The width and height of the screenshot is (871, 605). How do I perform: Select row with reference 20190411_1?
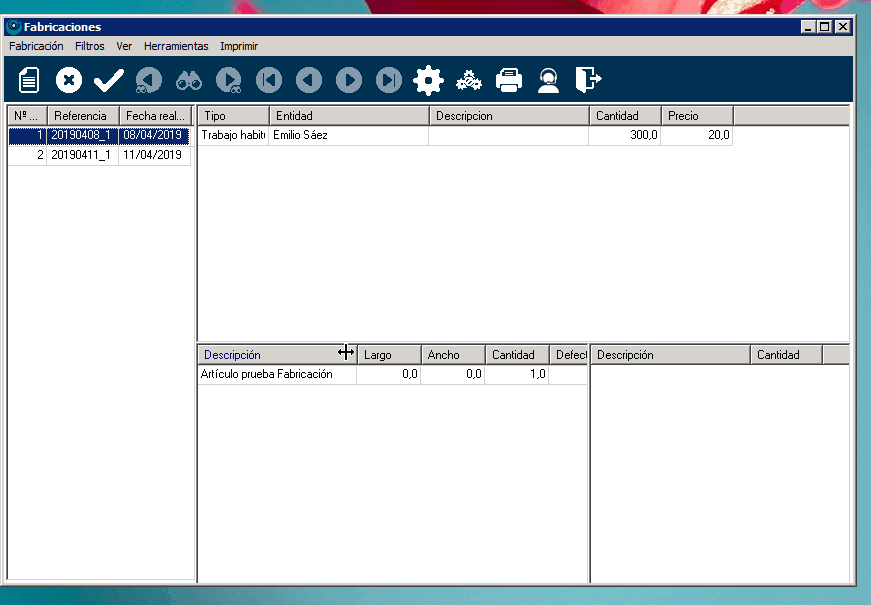(x=81, y=155)
